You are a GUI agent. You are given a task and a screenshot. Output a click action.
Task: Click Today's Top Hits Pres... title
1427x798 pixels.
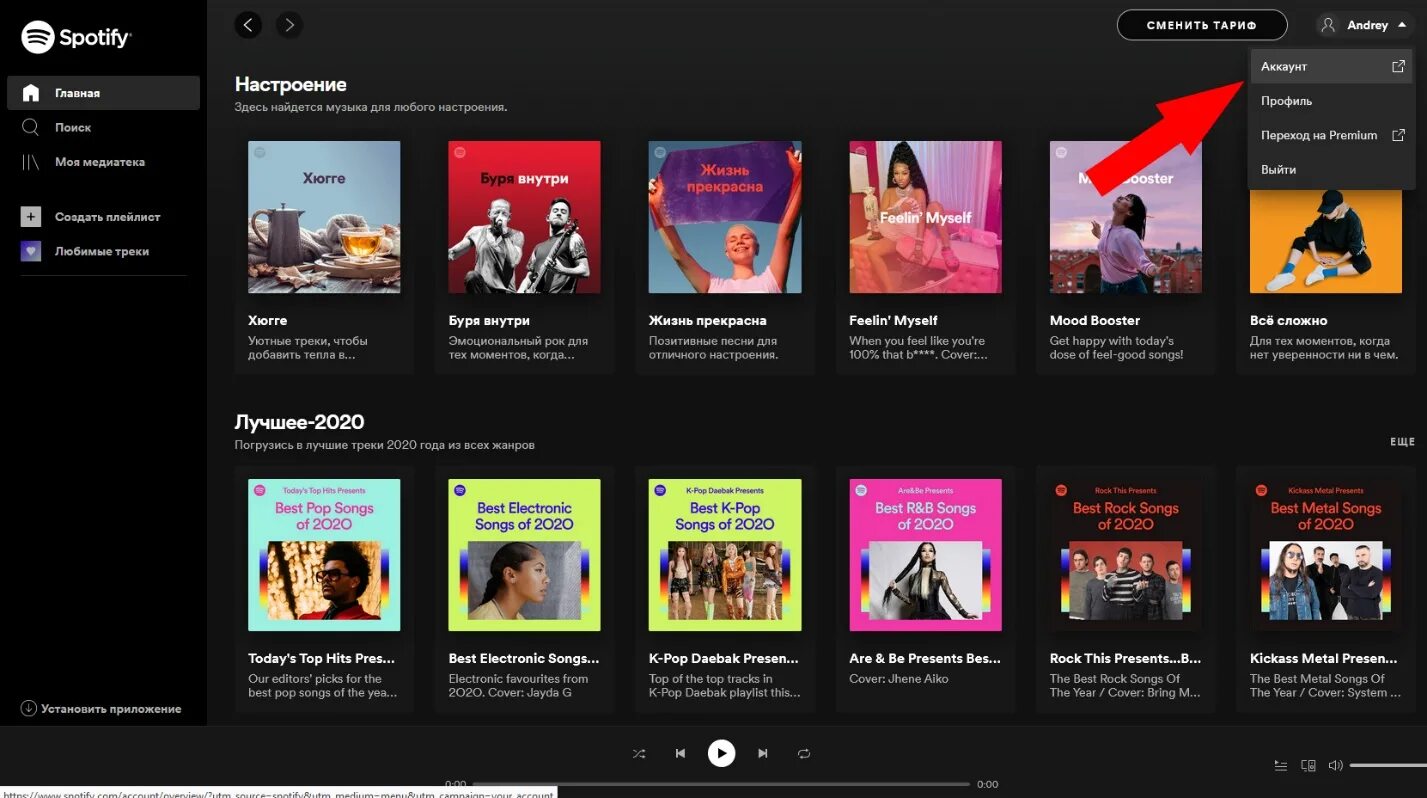click(x=322, y=659)
